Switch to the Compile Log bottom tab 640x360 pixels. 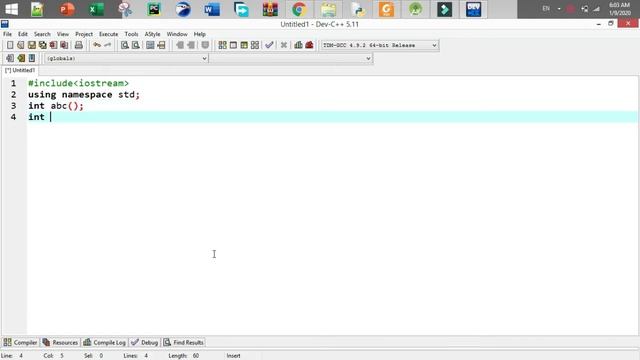tap(105, 342)
